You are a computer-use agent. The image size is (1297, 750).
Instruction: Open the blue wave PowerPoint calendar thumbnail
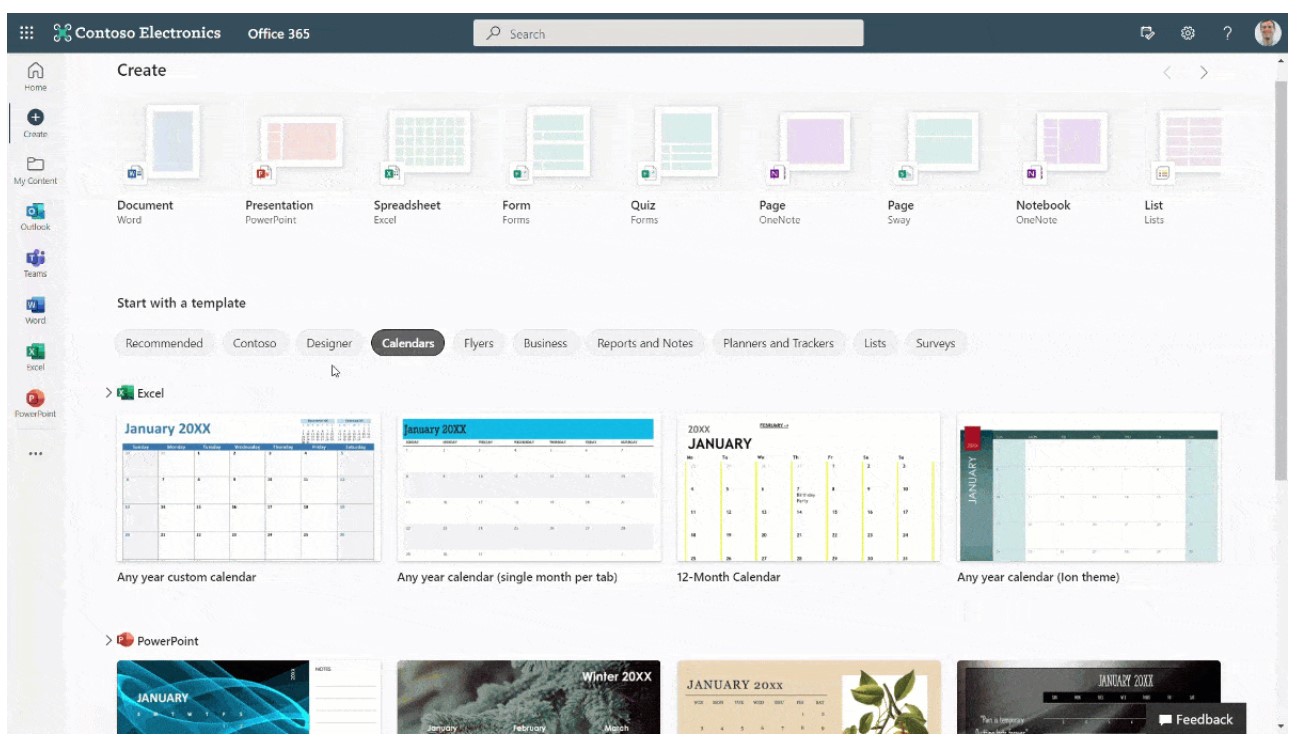pyautogui.click(x=249, y=697)
